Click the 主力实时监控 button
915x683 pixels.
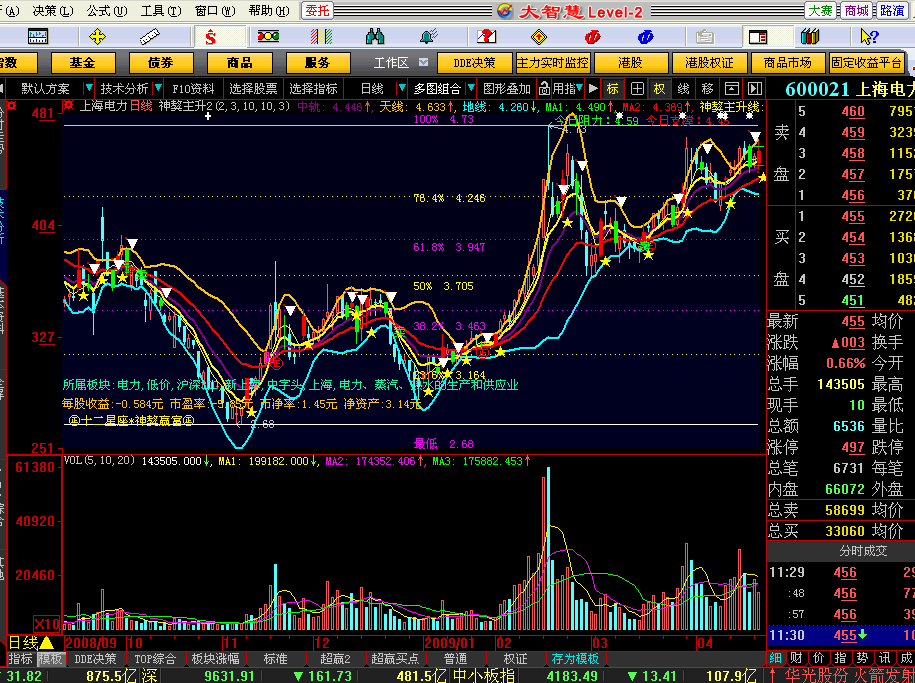[552, 62]
